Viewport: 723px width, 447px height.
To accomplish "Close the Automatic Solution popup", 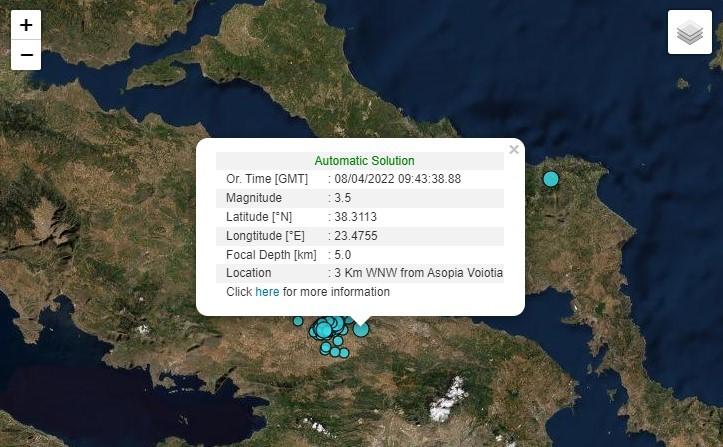I will [x=514, y=149].
